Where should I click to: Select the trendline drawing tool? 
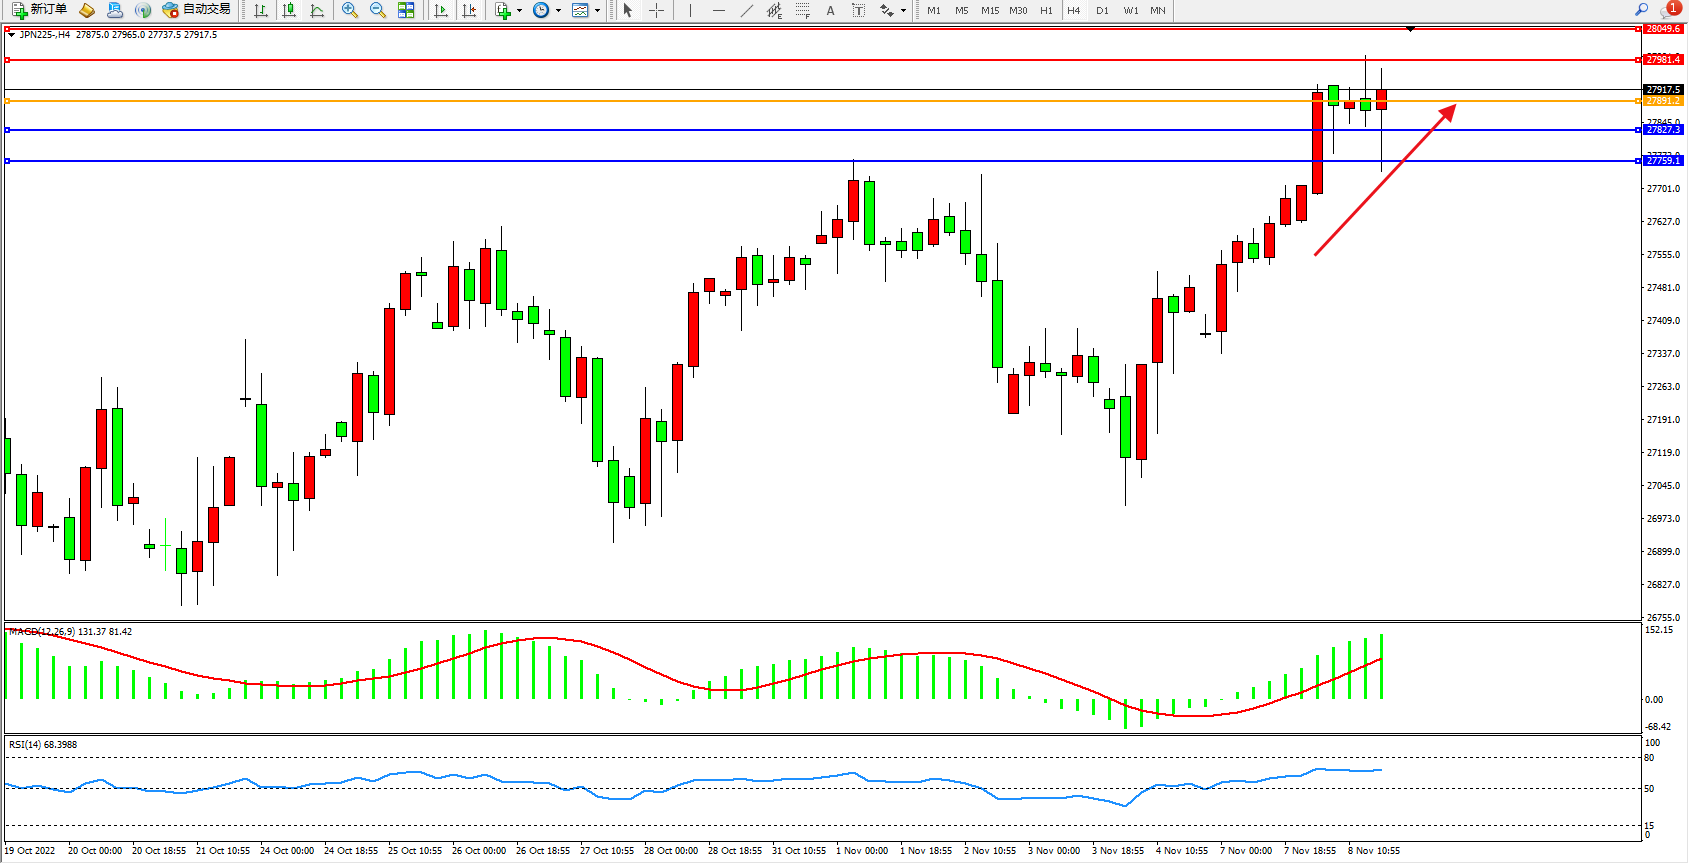click(746, 10)
